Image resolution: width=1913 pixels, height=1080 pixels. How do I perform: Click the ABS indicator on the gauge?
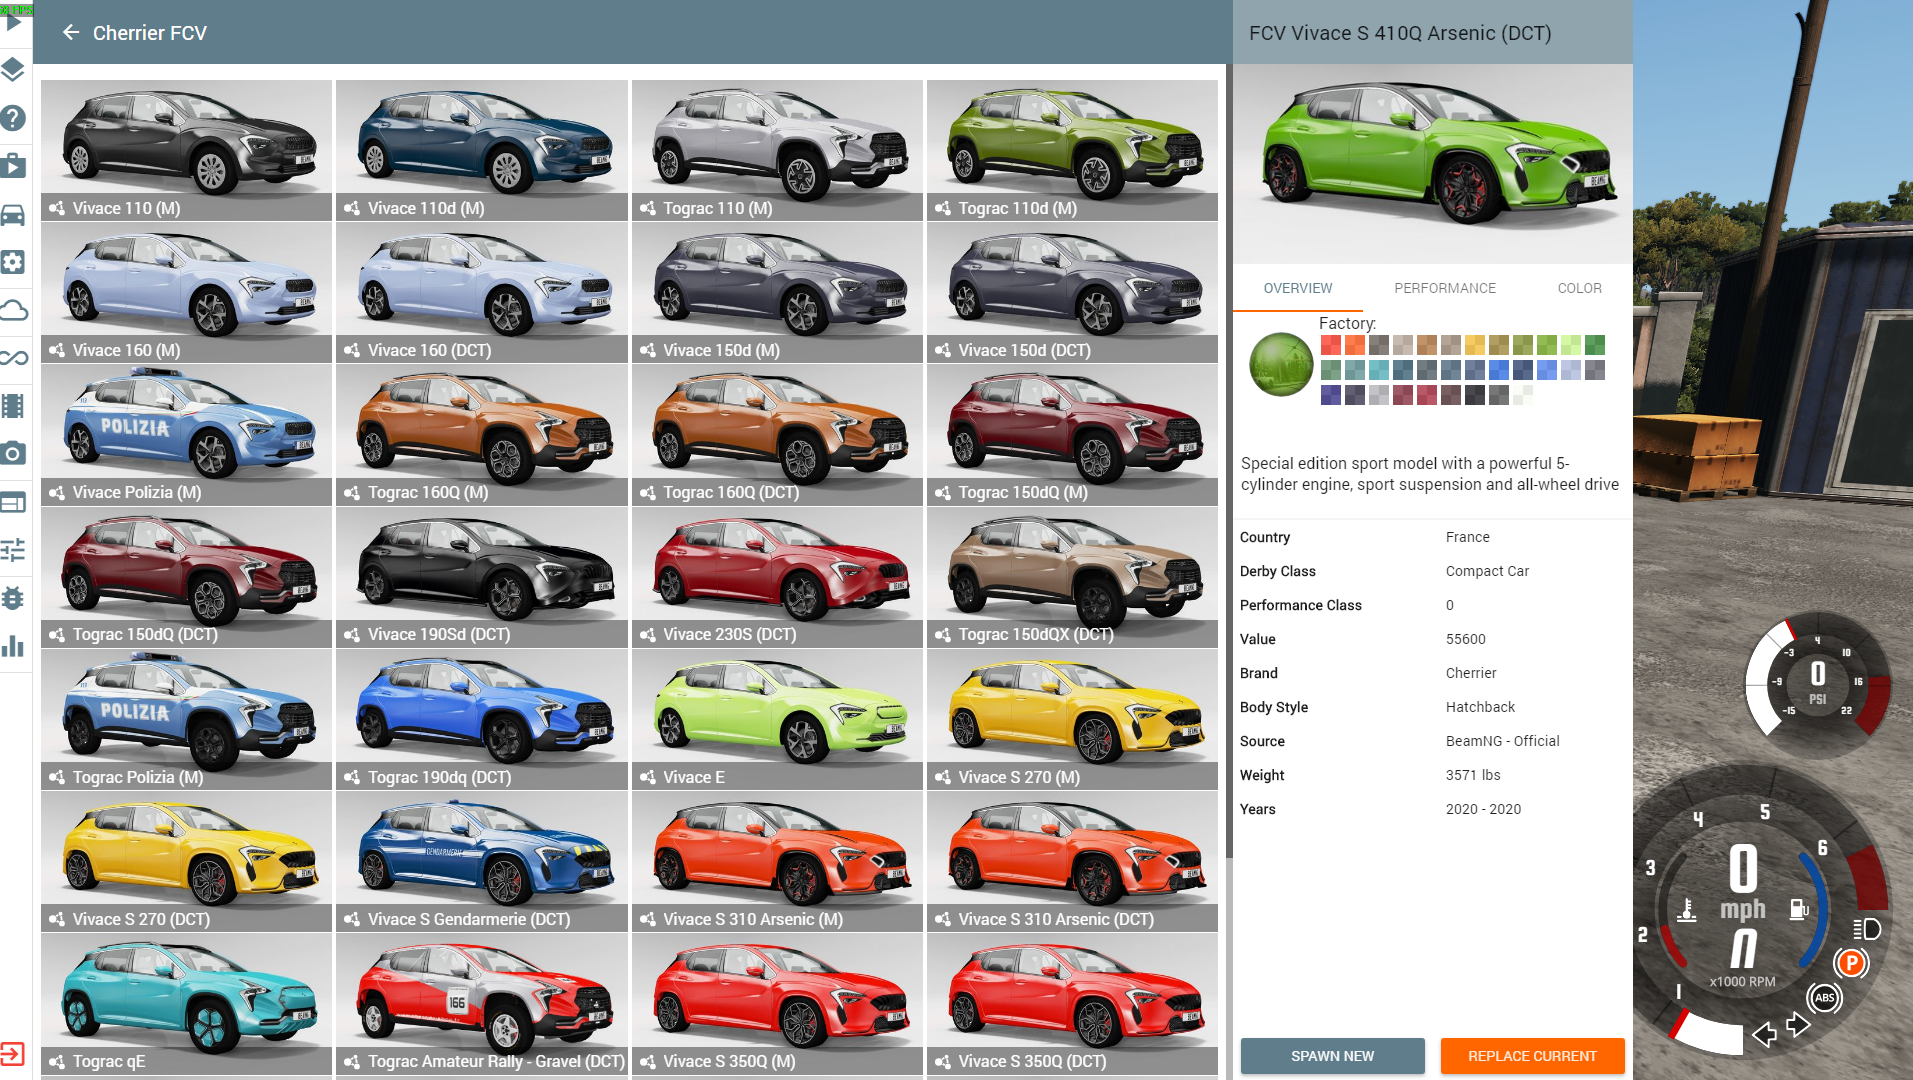click(x=1825, y=998)
